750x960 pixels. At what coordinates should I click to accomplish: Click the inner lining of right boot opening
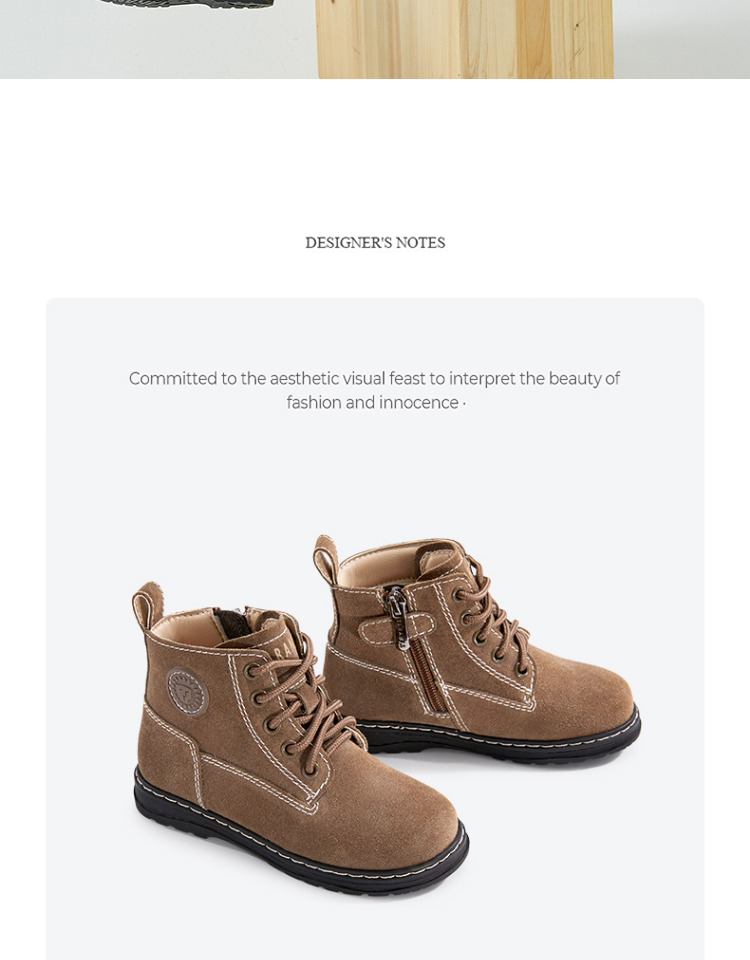tap(377, 571)
